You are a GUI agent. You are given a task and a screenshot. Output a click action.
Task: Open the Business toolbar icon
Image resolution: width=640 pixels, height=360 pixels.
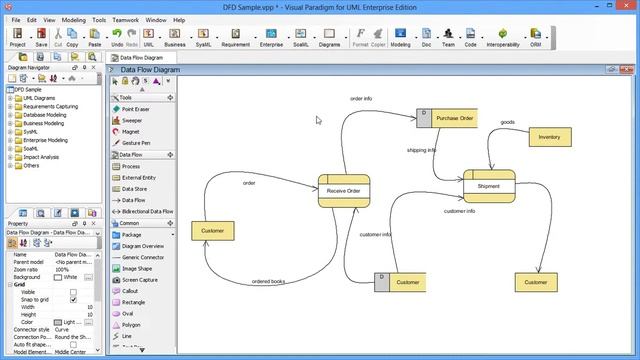[x=175, y=37]
